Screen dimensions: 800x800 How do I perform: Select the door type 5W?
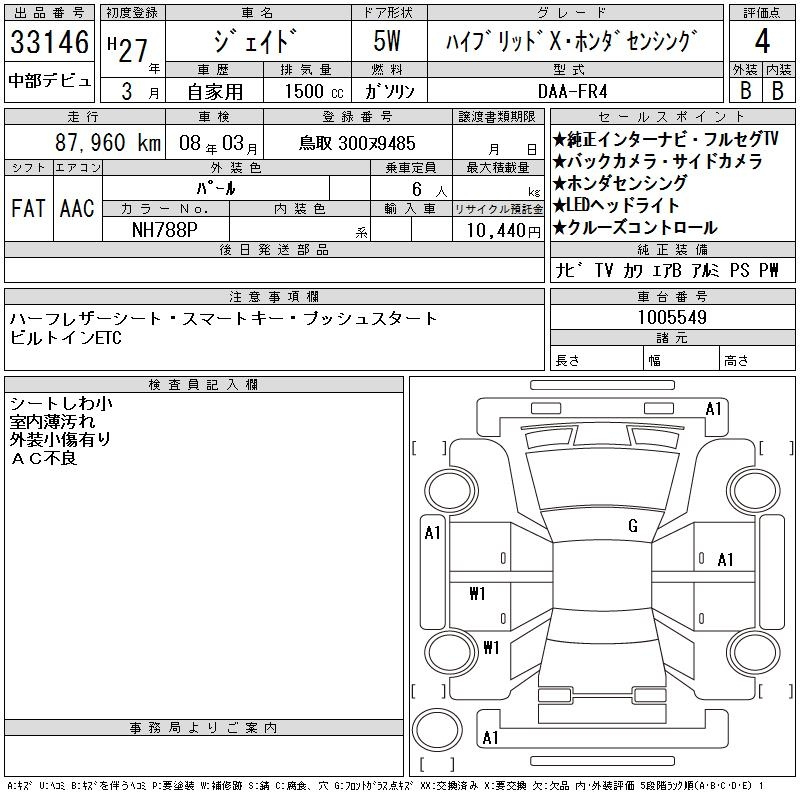(x=387, y=41)
